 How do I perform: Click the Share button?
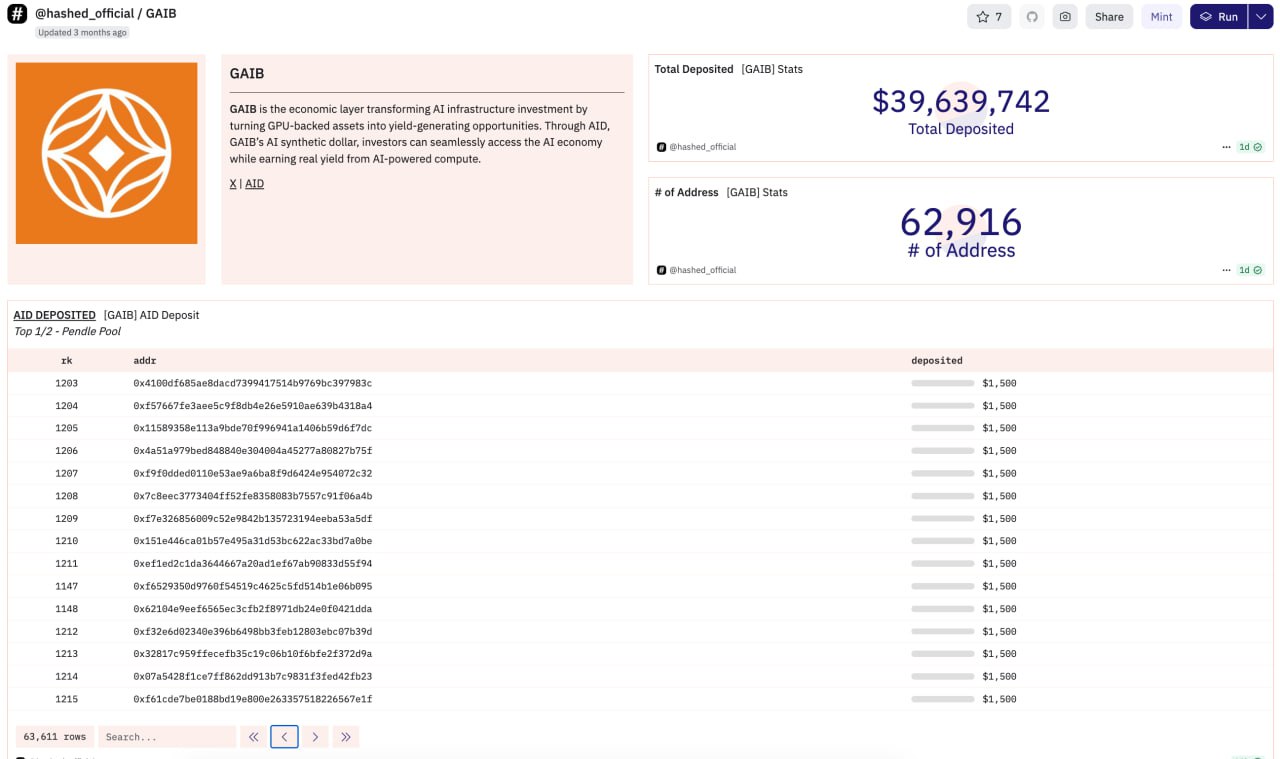(x=1109, y=17)
